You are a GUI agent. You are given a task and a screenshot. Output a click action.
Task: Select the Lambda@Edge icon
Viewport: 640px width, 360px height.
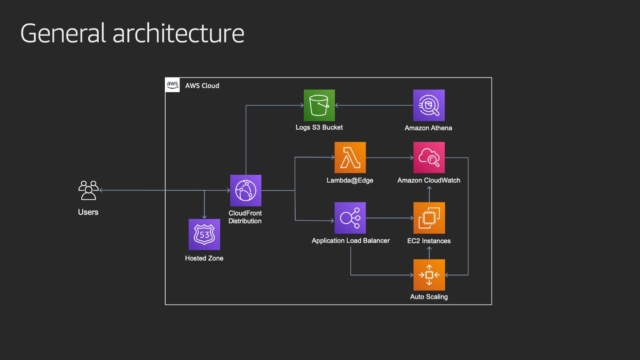[350, 158]
